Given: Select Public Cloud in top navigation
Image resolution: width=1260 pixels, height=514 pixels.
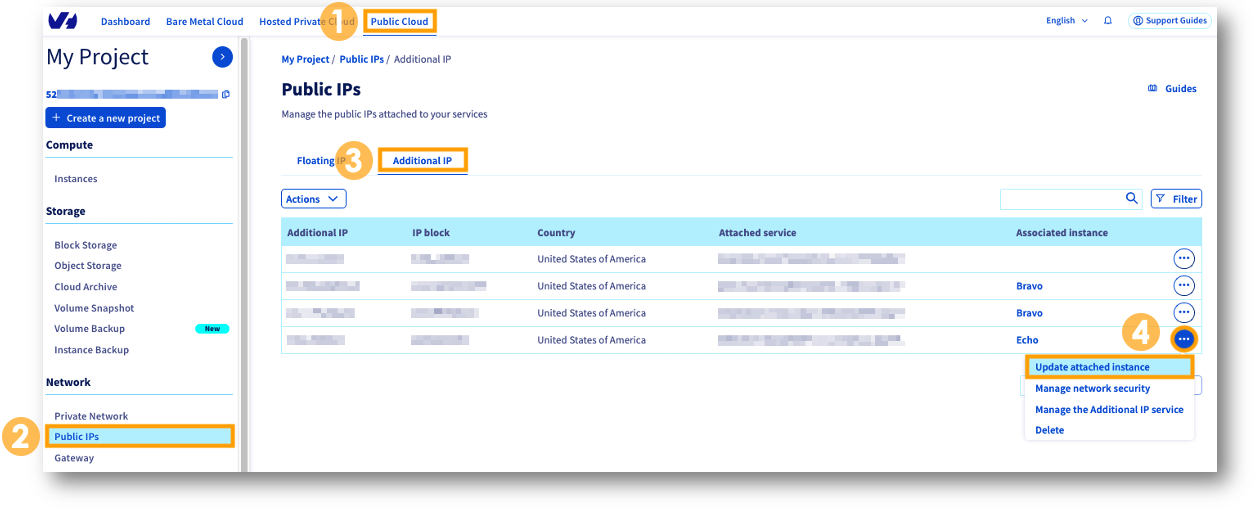Looking at the screenshot, I should [399, 21].
